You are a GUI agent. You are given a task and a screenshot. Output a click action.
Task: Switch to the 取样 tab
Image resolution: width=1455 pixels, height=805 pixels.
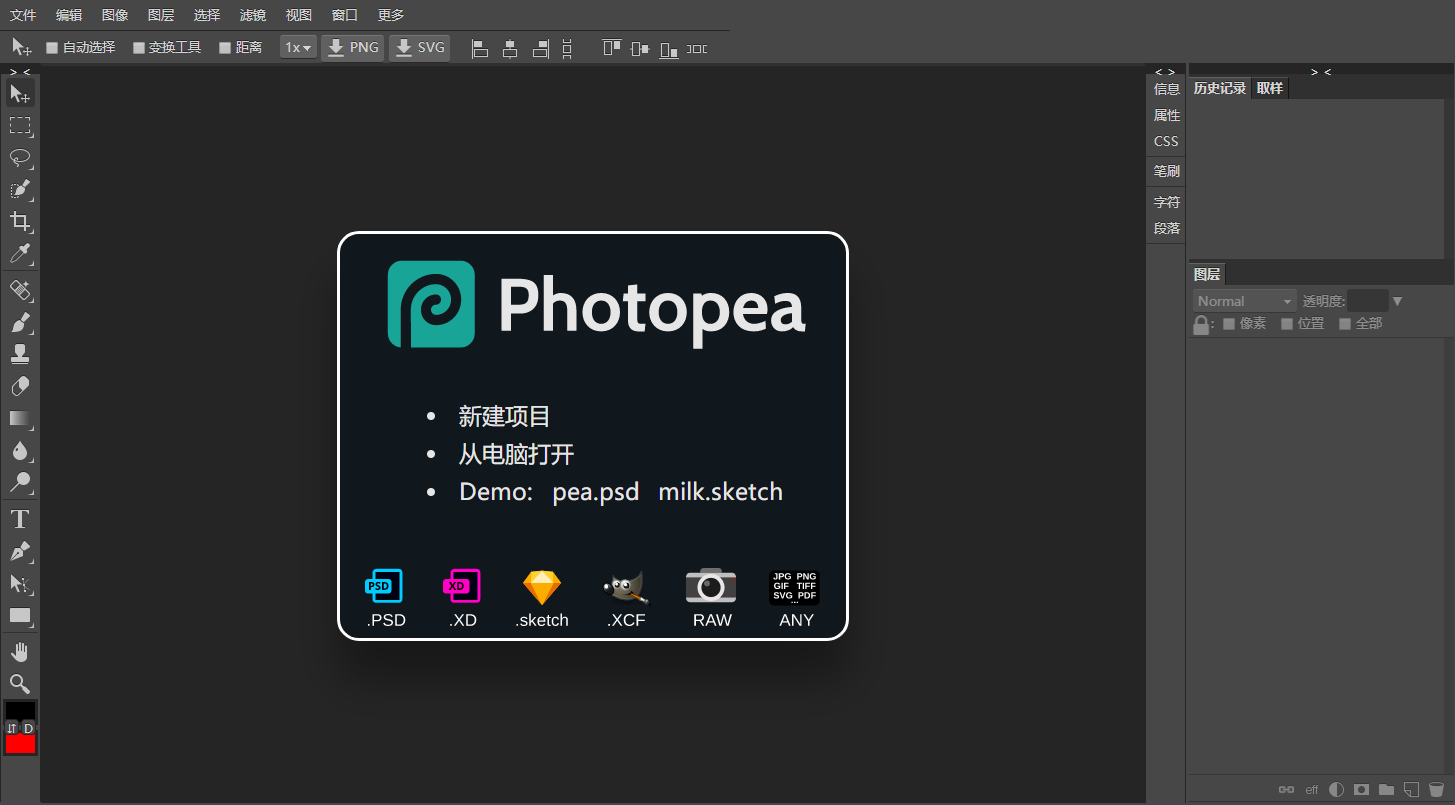(x=1270, y=88)
